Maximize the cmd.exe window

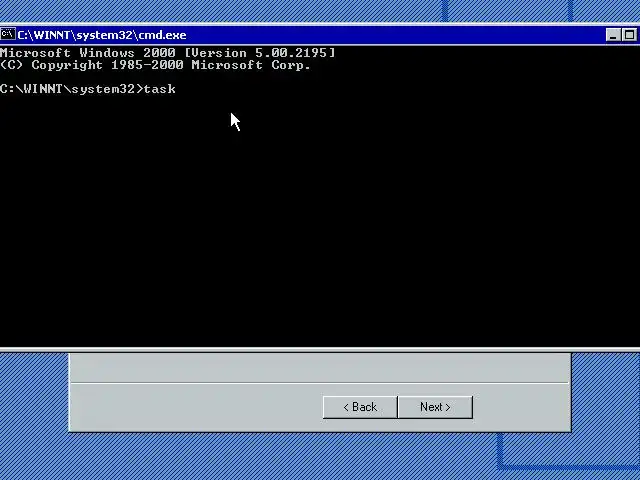coord(629,35)
